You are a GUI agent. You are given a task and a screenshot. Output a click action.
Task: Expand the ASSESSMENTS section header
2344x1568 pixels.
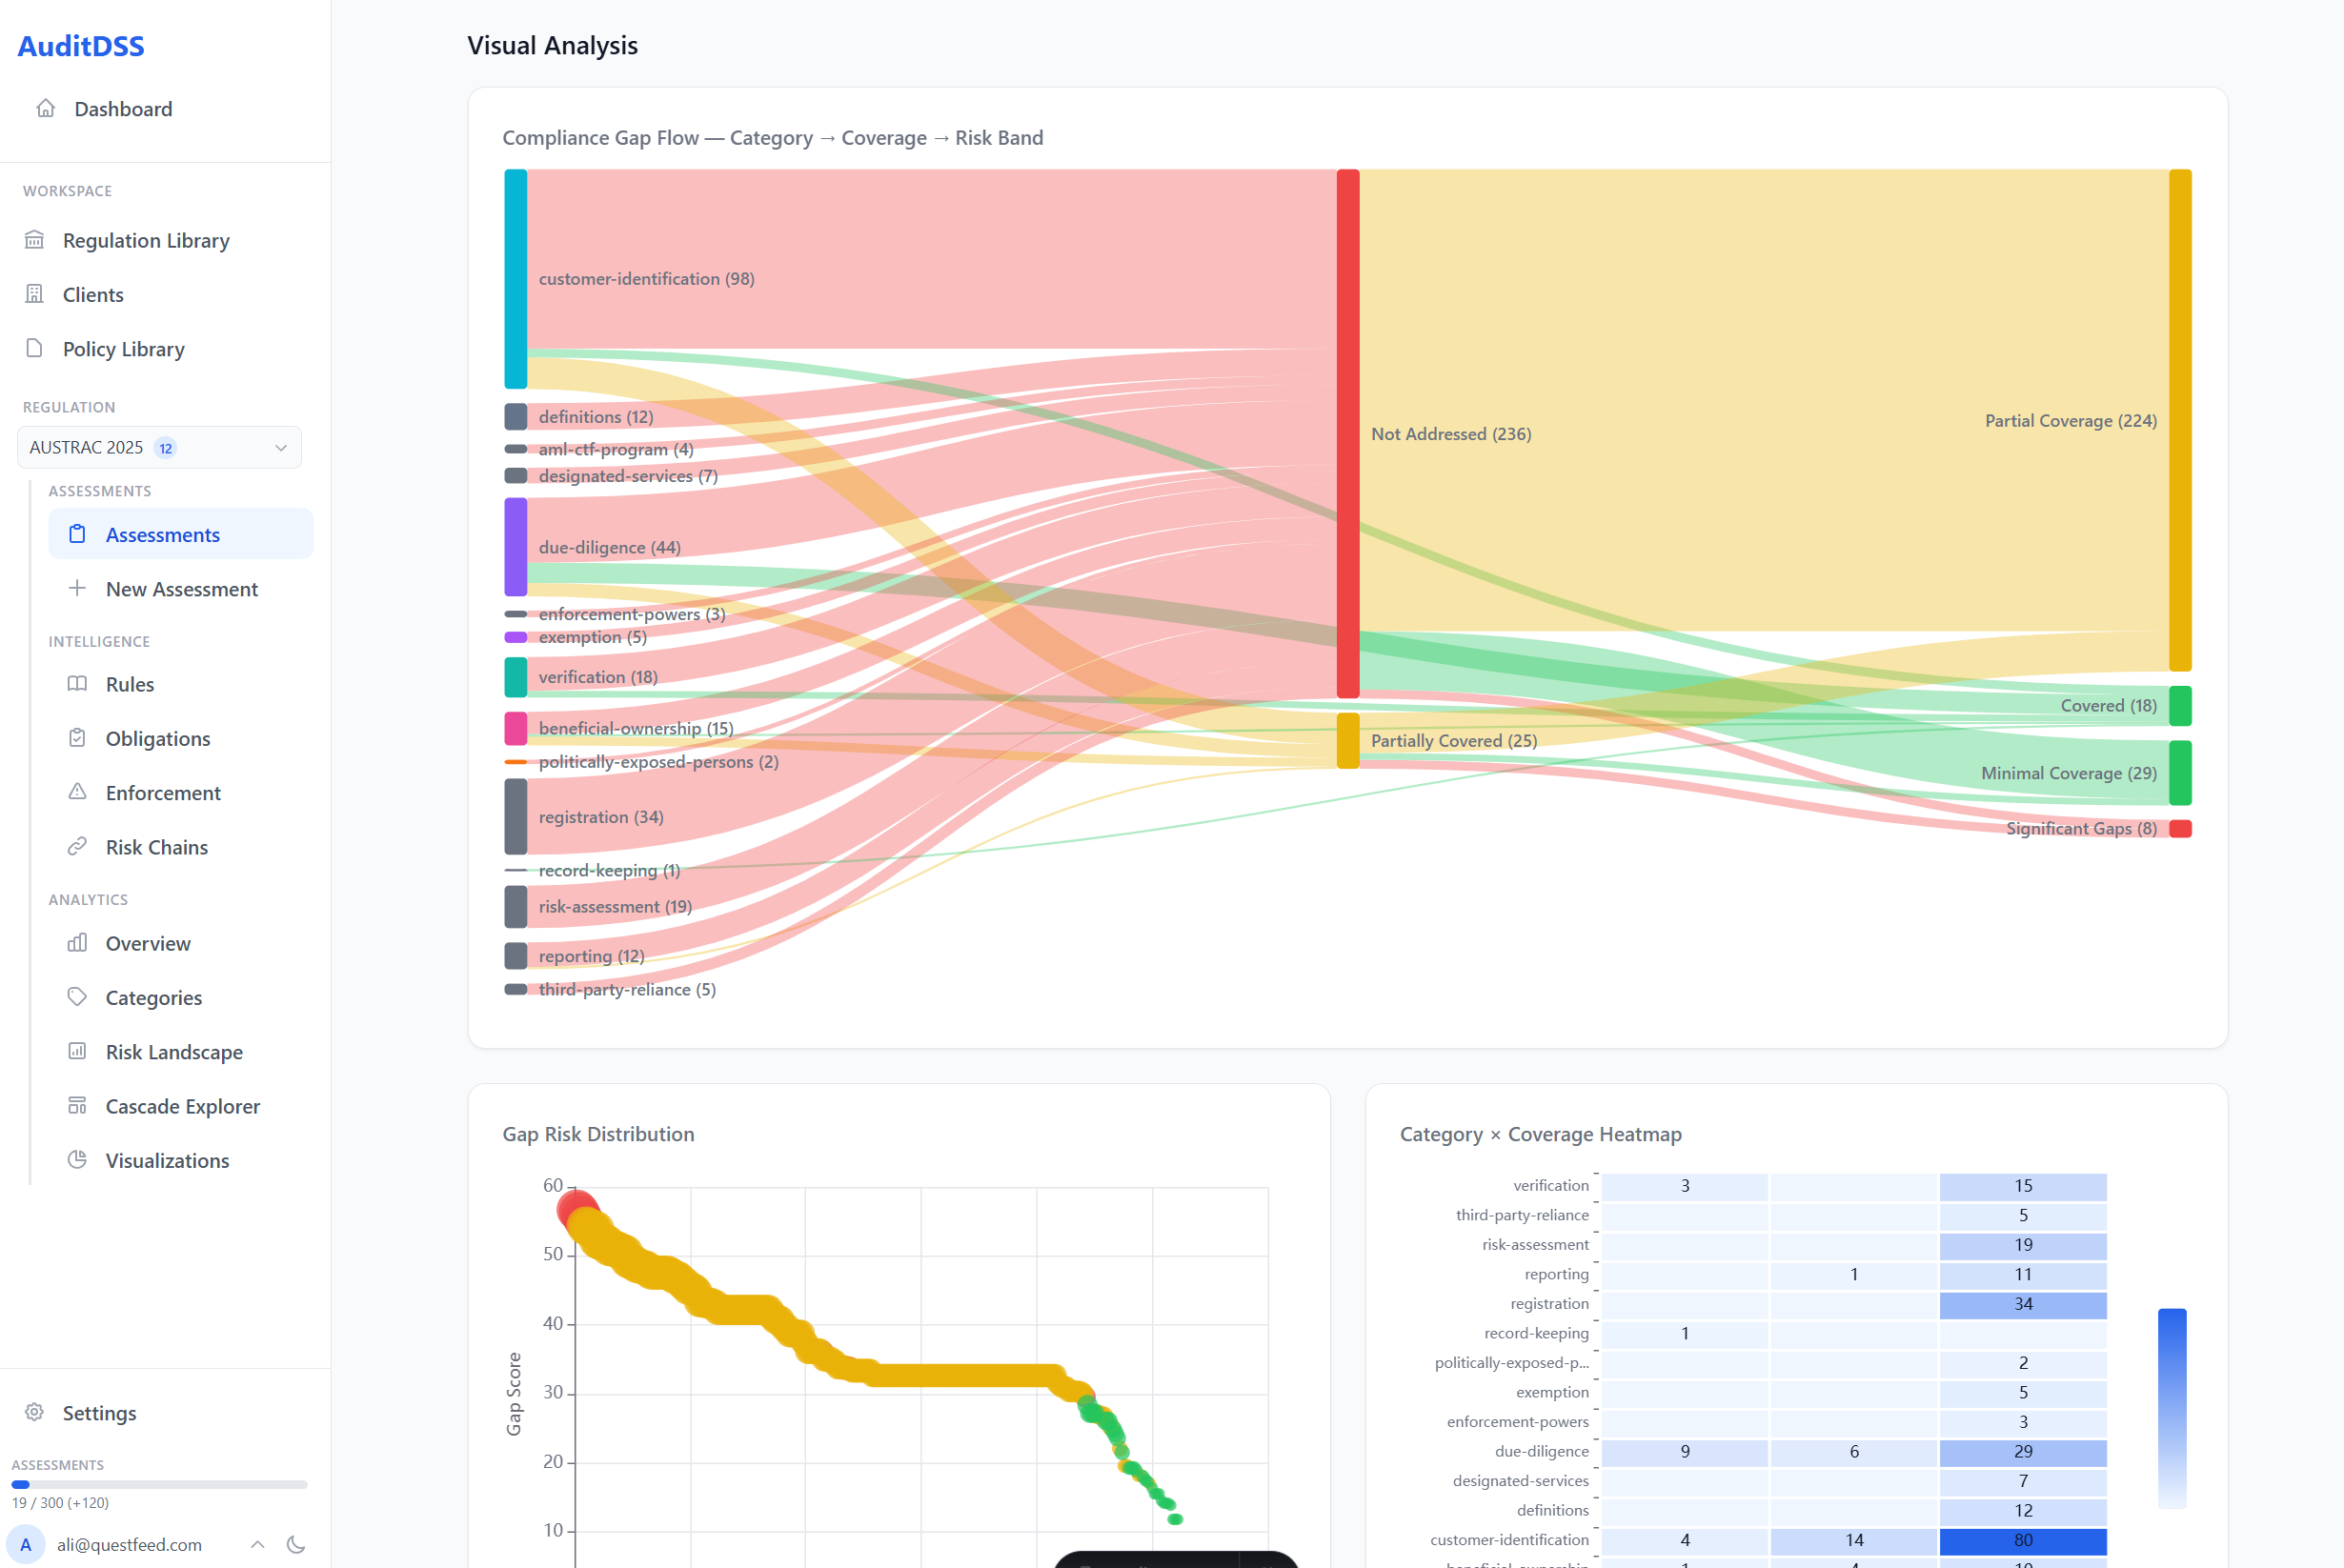[100, 490]
